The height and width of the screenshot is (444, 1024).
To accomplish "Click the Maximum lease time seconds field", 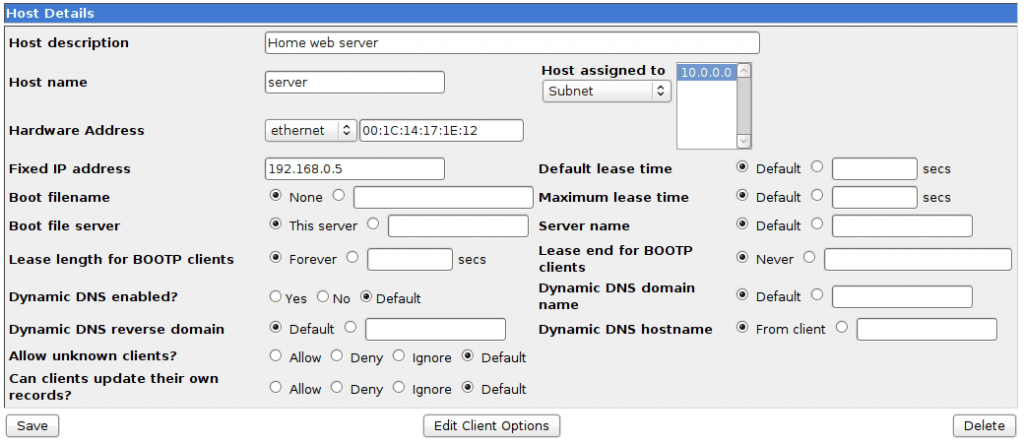I will point(874,197).
